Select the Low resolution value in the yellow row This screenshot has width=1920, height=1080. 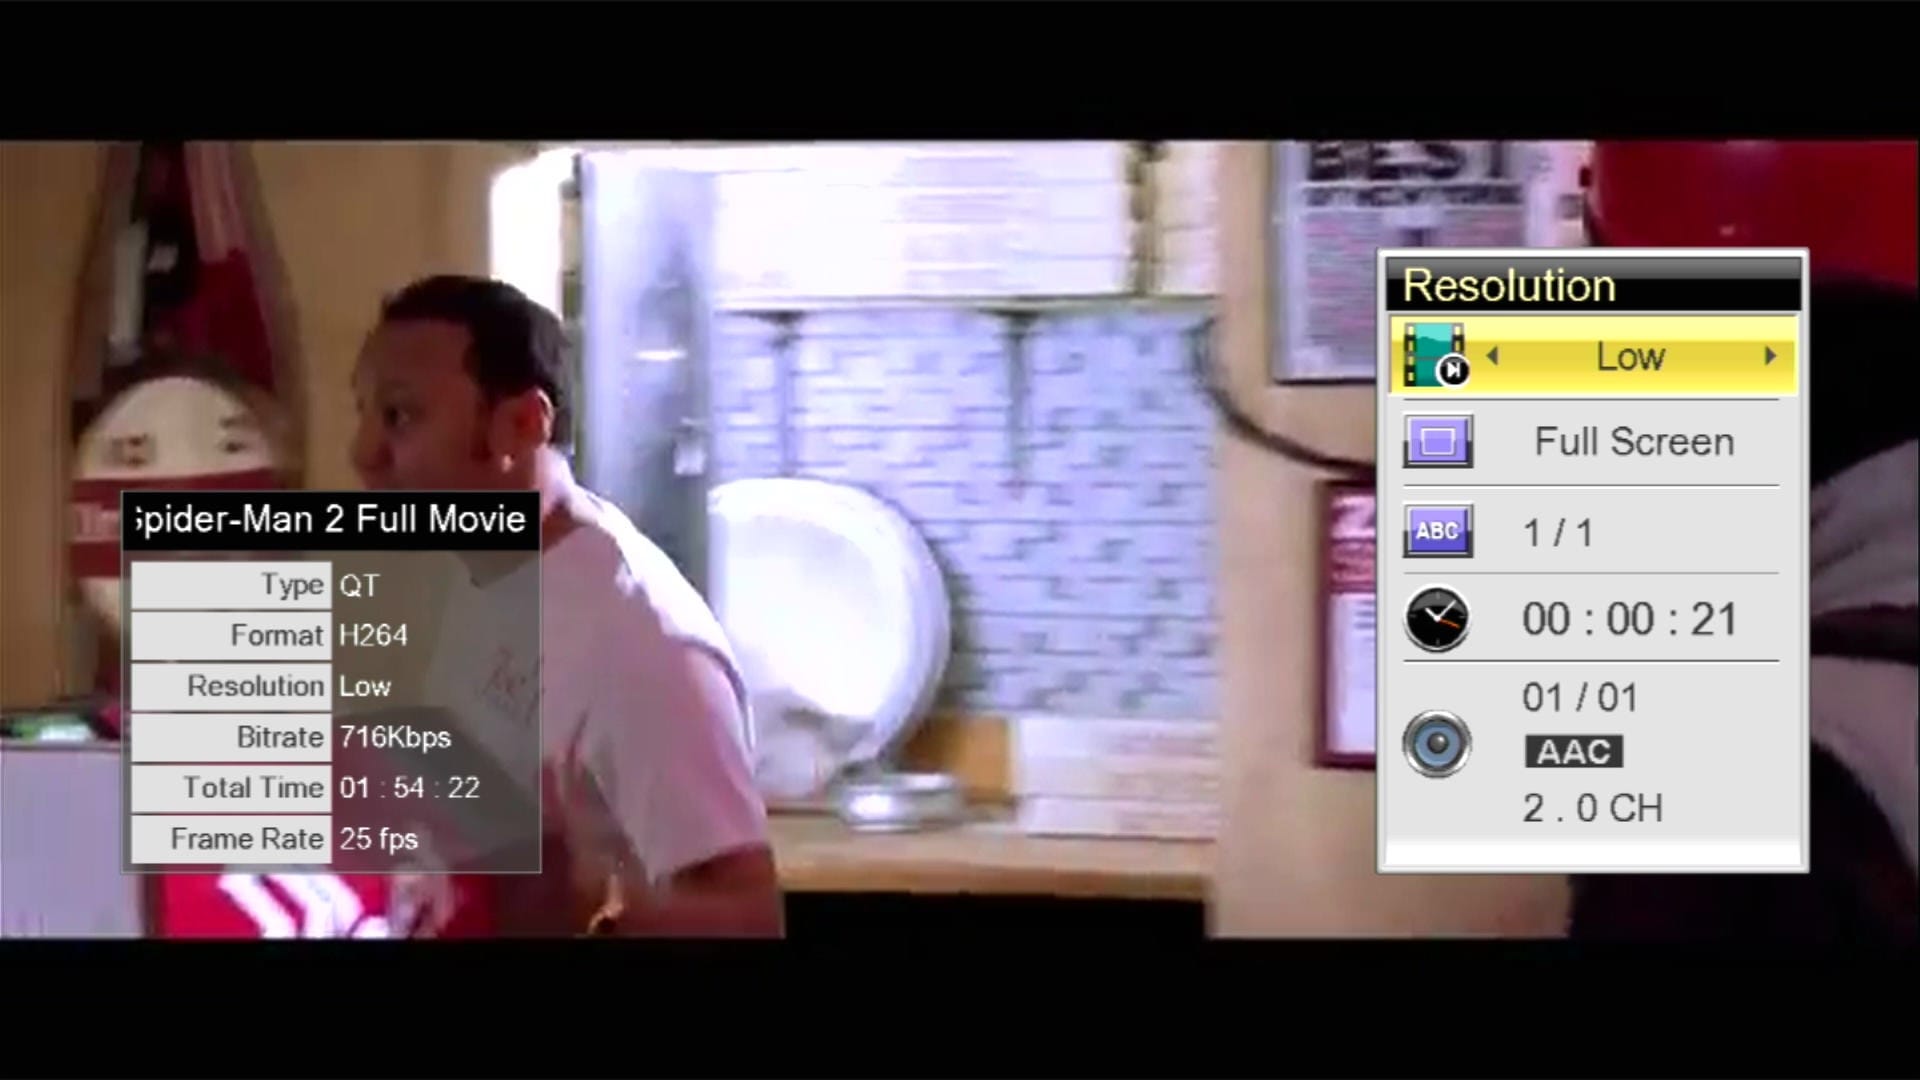click(x=1630, y=356)
